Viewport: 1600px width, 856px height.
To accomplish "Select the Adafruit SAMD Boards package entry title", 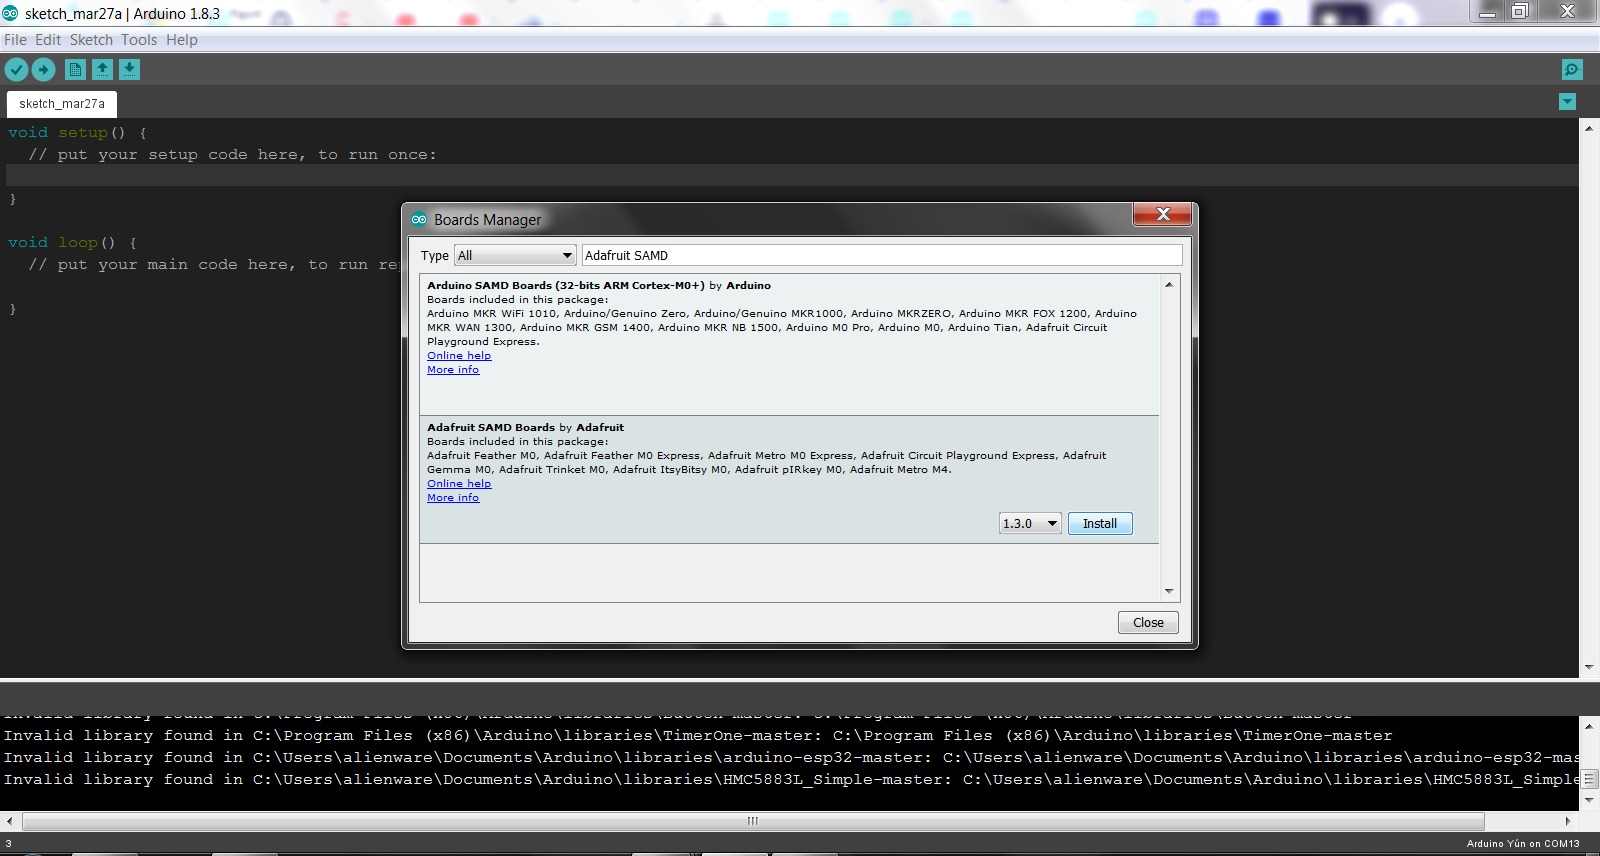I will [x=525, y=427].
